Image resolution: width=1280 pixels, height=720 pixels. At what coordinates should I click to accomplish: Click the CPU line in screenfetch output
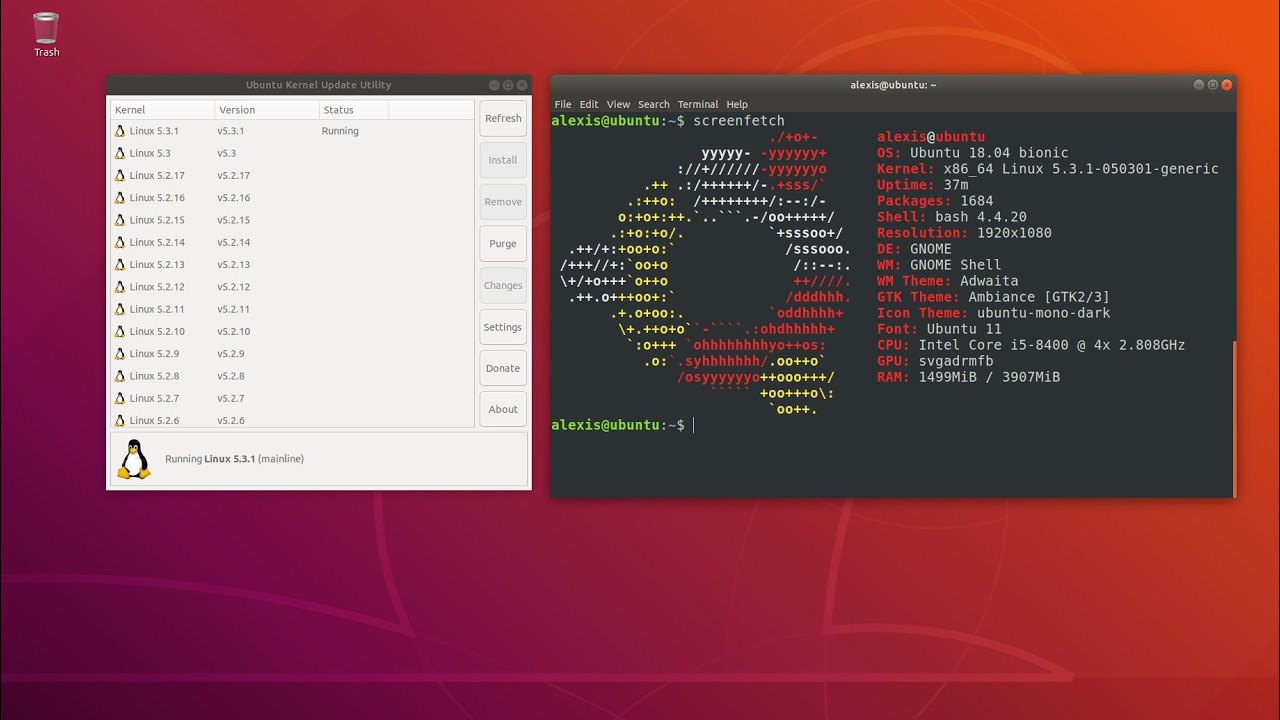(x=1031, y=345)
